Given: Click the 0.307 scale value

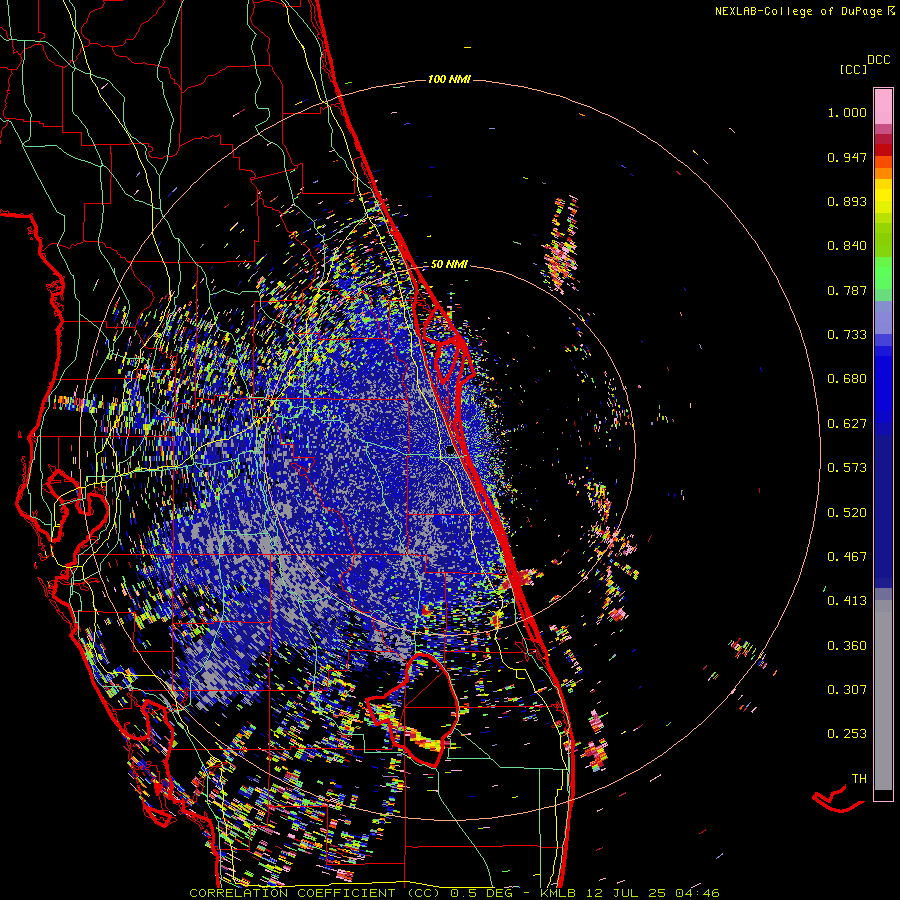Looking at the screenshot, I should [x=847, y=690].
